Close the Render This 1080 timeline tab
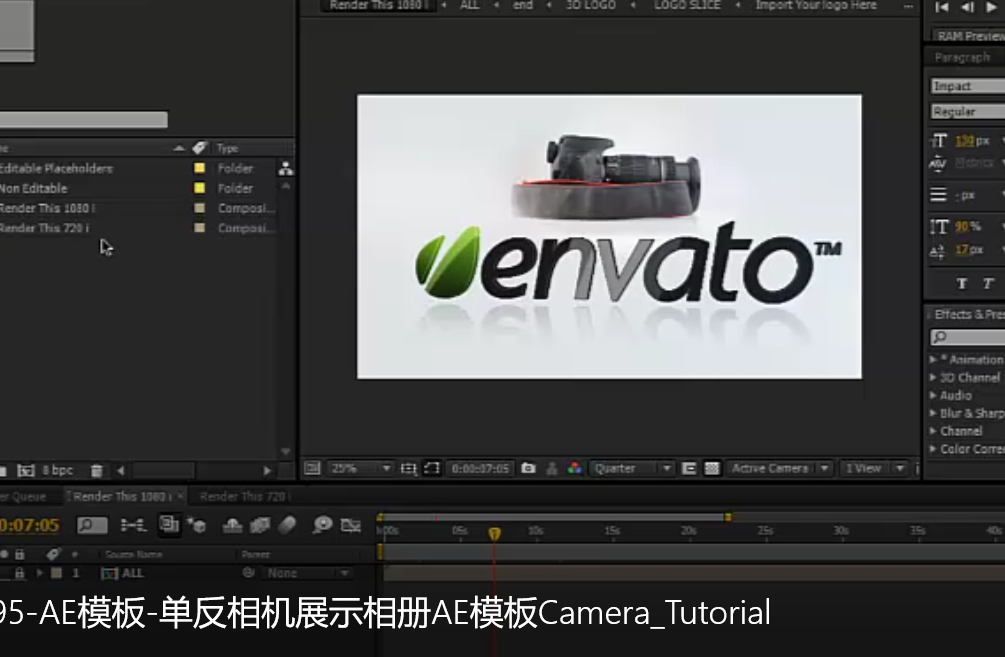This screenshot has width=1005, height=657. [181, 496]
